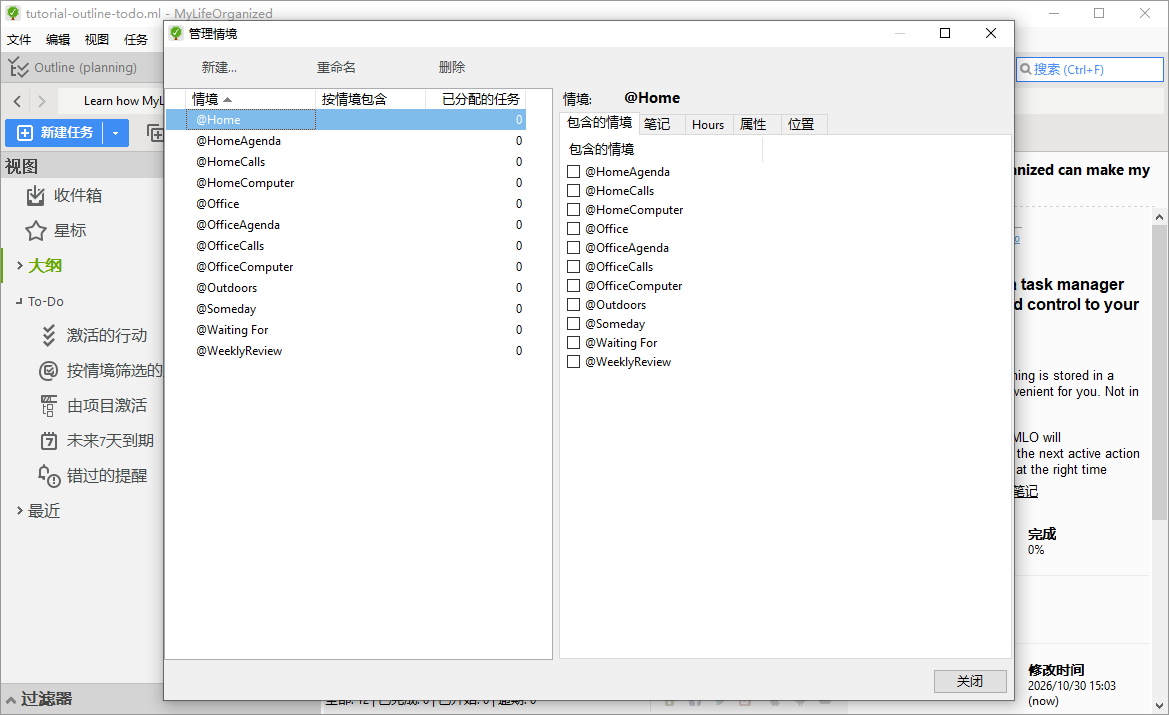Open the 新建任务 dropdown arrow
This screenshot has height=715, width=1169.
tap(116, 133)
